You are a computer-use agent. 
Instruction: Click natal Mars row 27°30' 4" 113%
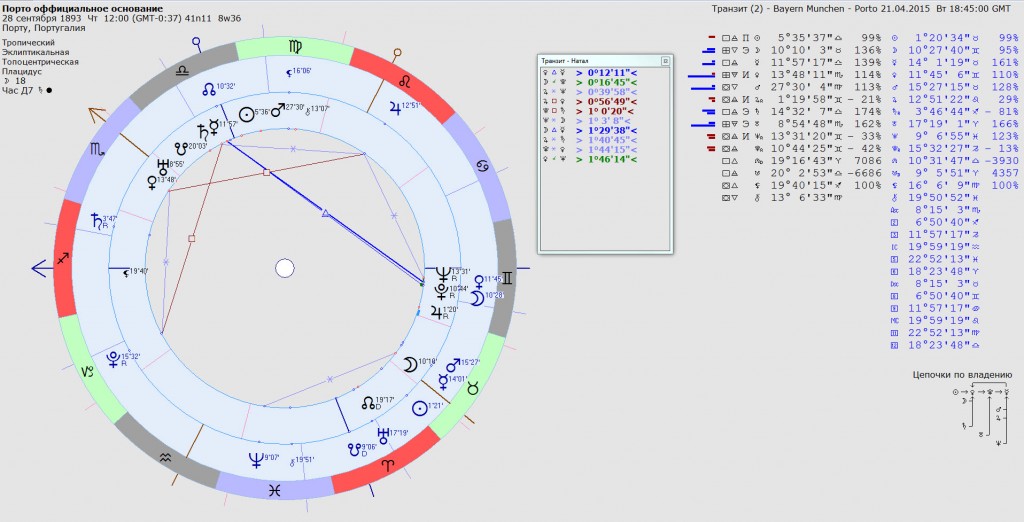pos(801,87)
